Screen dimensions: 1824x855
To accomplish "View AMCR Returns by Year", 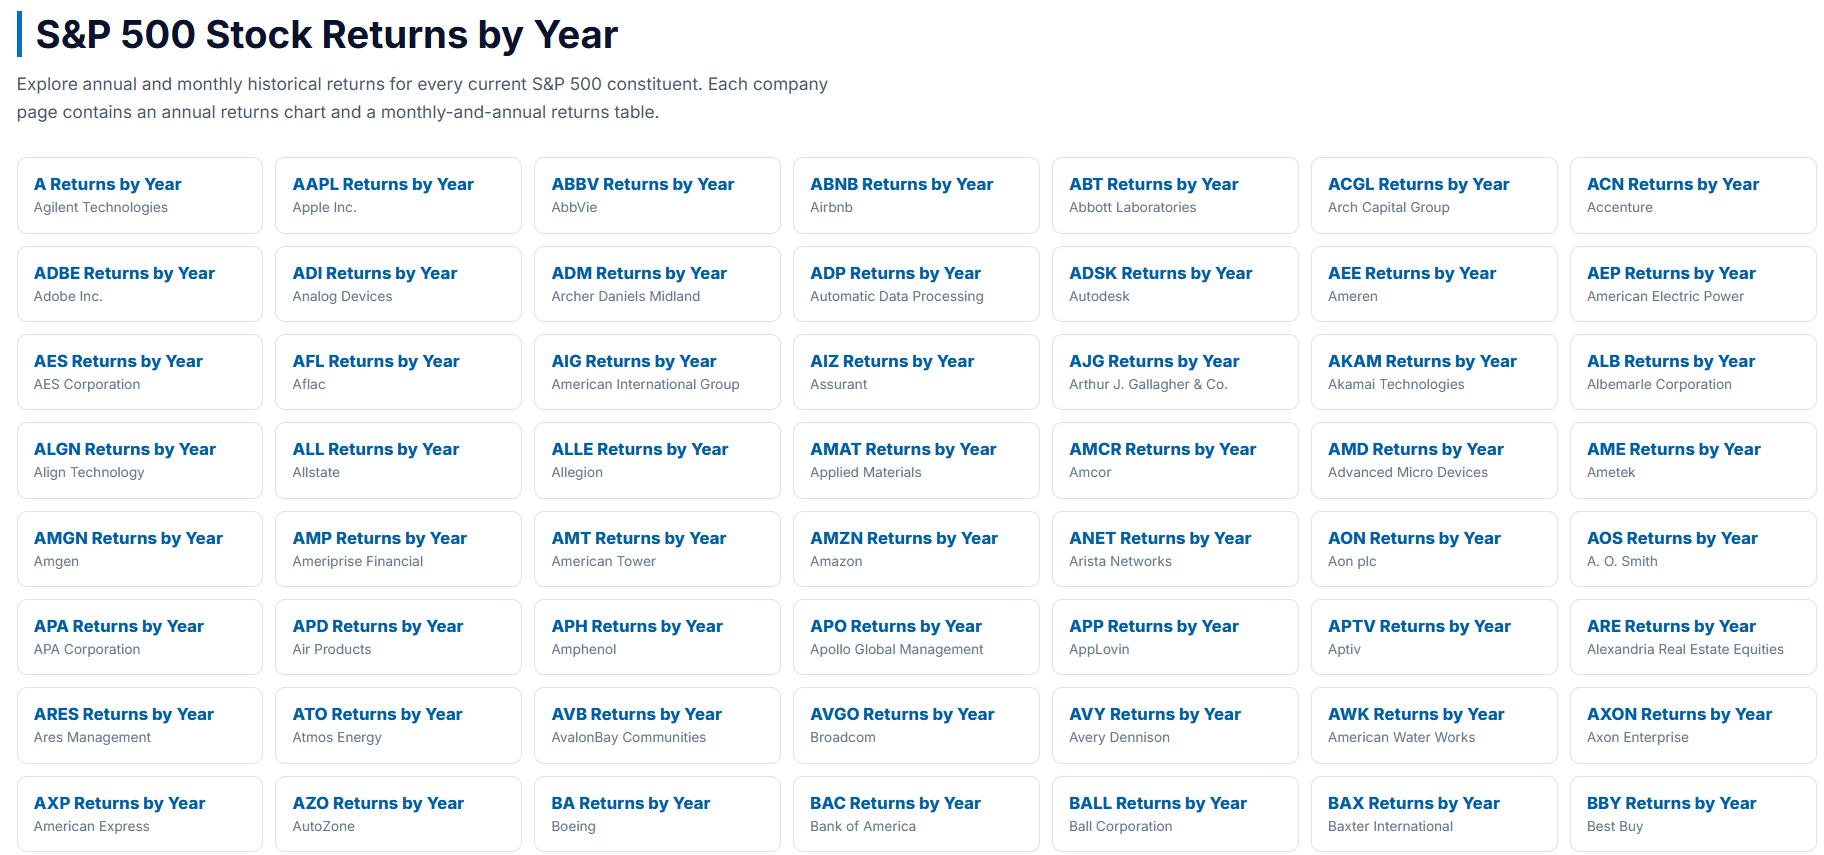I will pos(1175,460).
